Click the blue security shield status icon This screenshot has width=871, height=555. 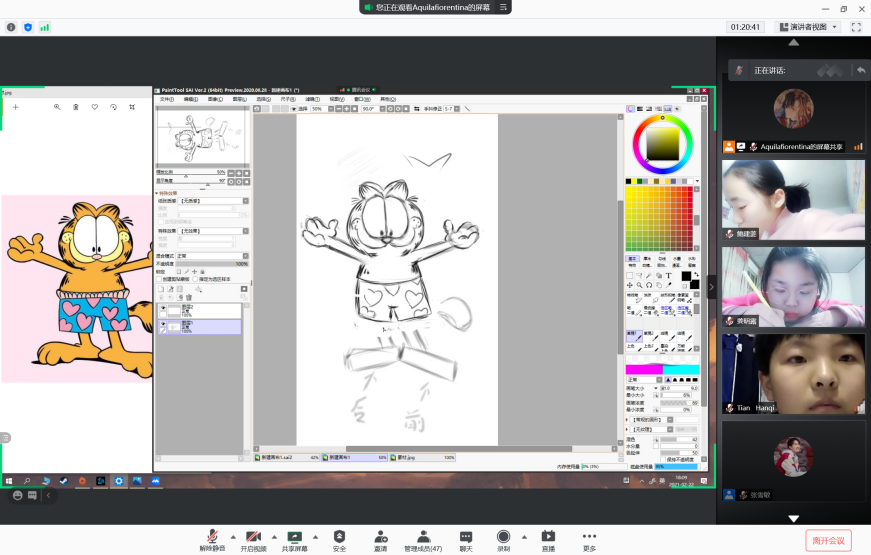[x=28, y=27]
